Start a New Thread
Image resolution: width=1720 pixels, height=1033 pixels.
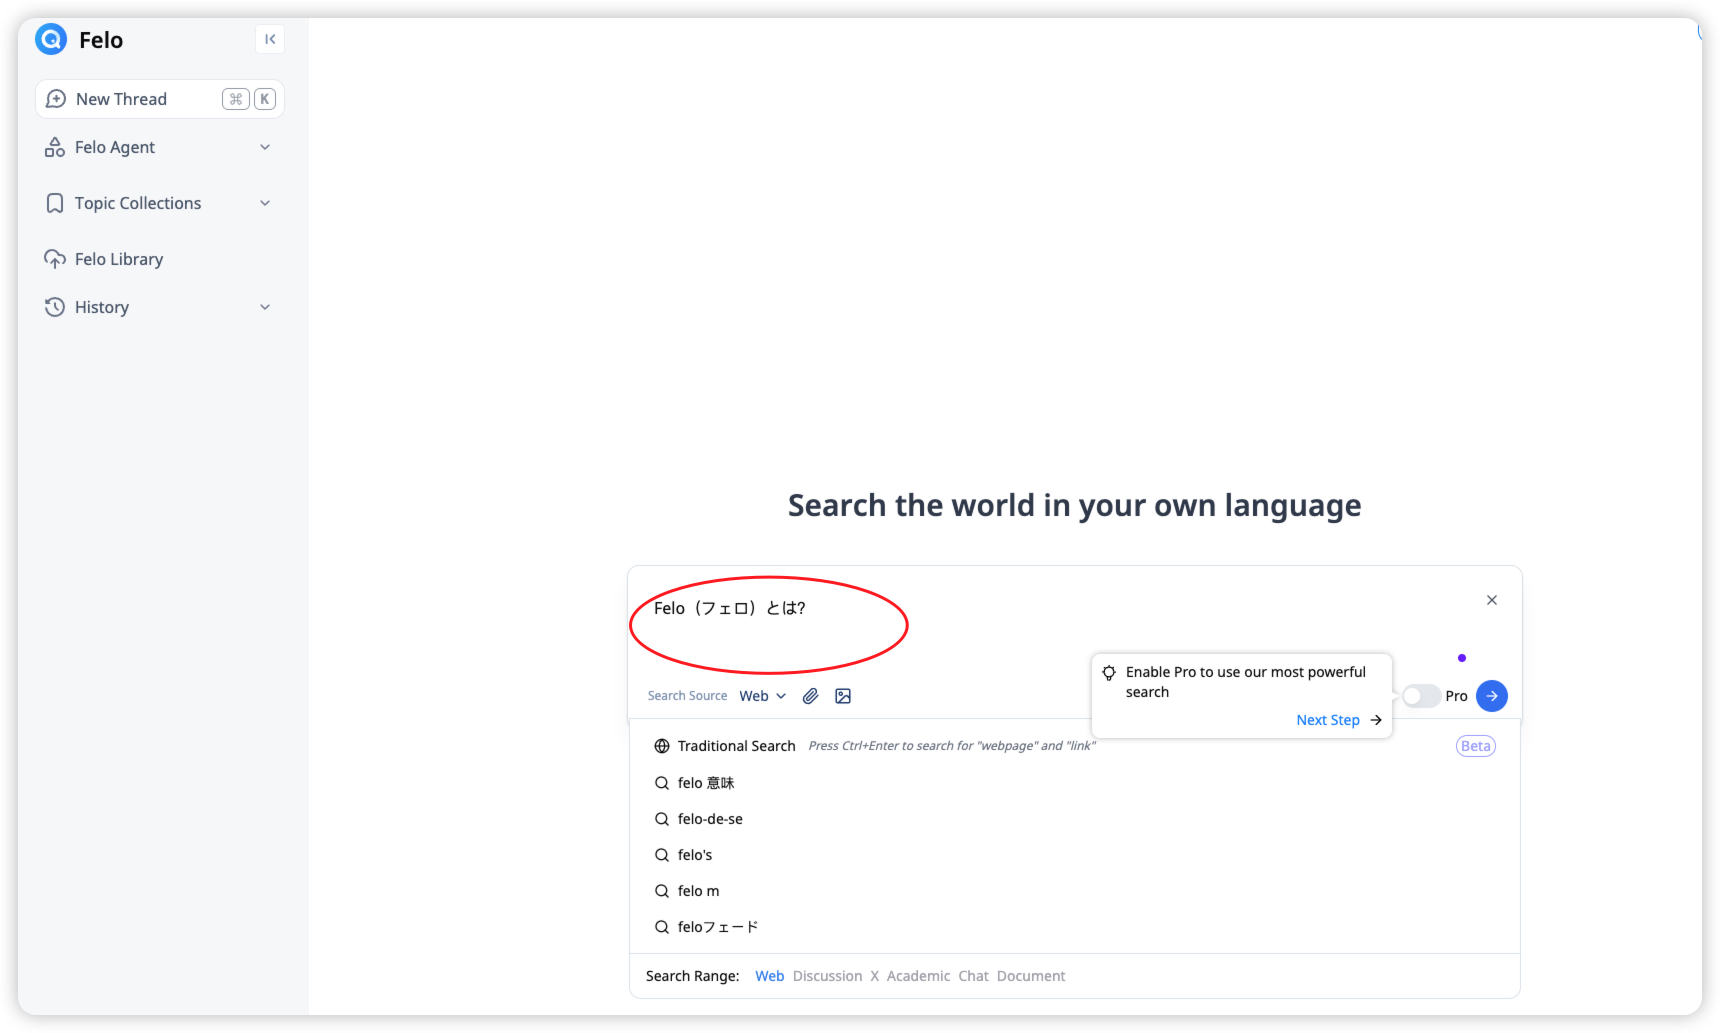[160, 99]
